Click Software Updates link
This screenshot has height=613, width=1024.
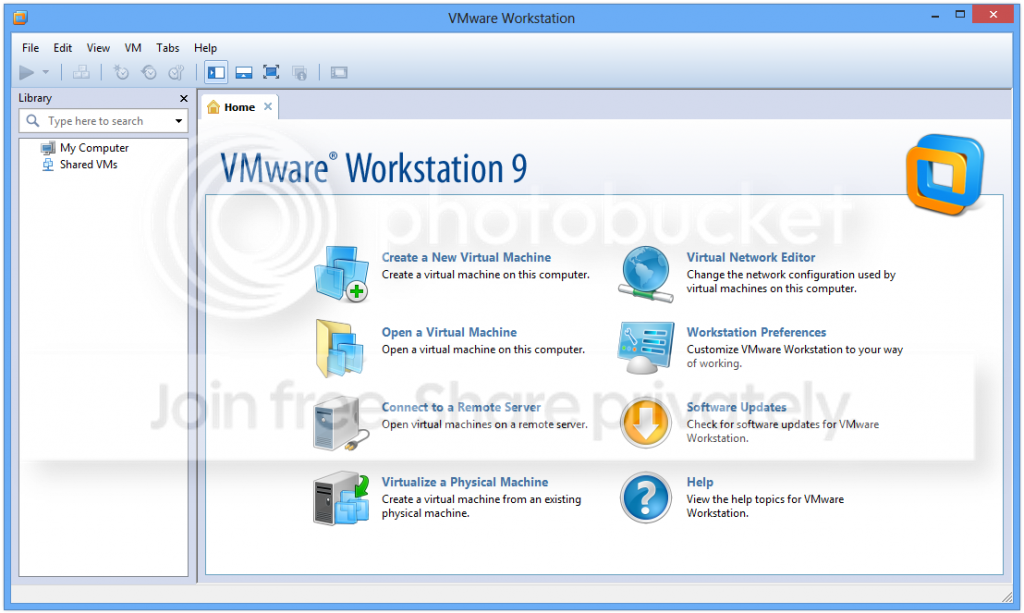[x=737, y=407]
